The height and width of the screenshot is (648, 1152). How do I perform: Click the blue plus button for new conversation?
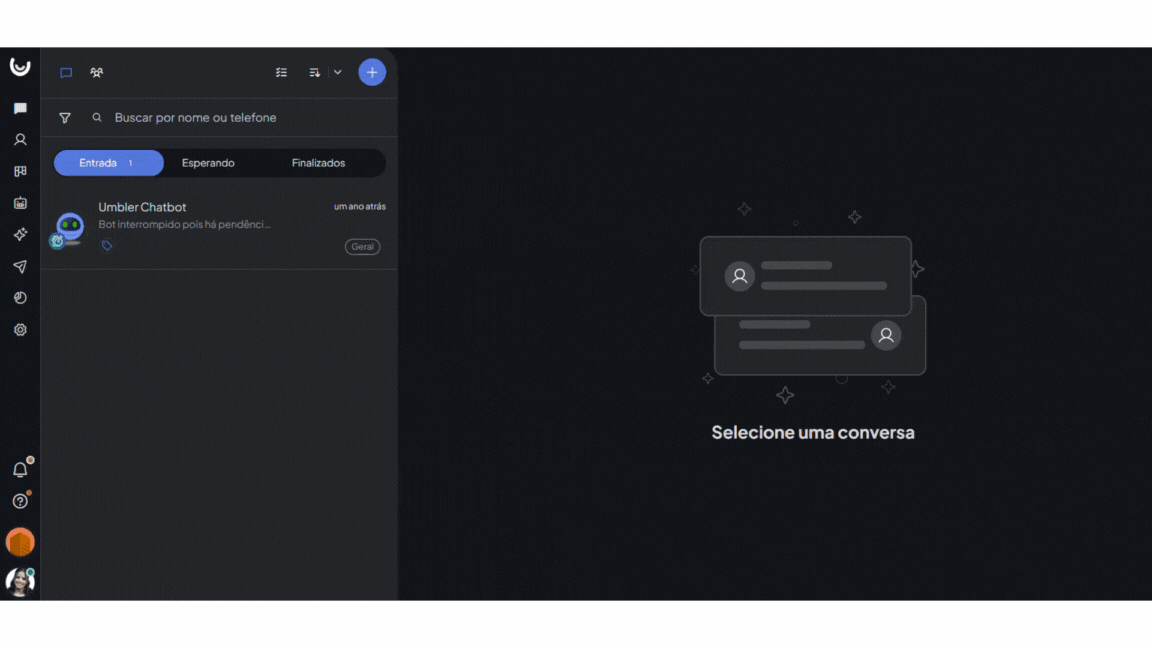(372, 72)
